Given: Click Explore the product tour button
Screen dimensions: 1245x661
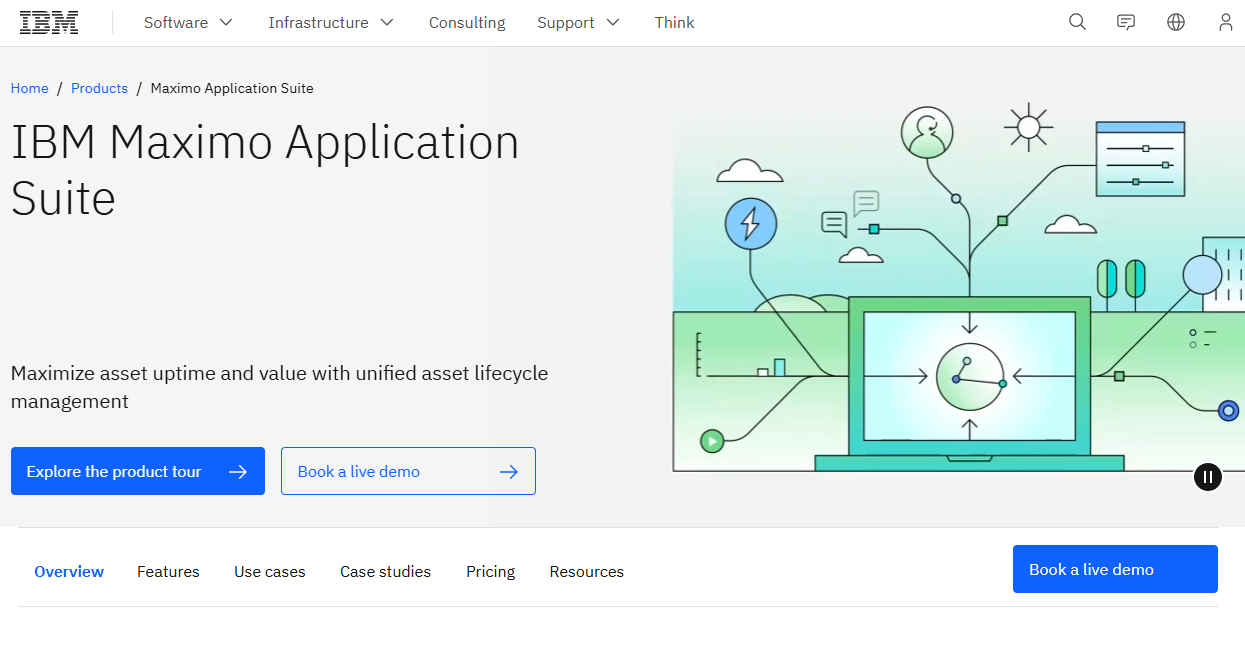Looking at the screenshot, I should pyautogui.click(x=138, y=471).
